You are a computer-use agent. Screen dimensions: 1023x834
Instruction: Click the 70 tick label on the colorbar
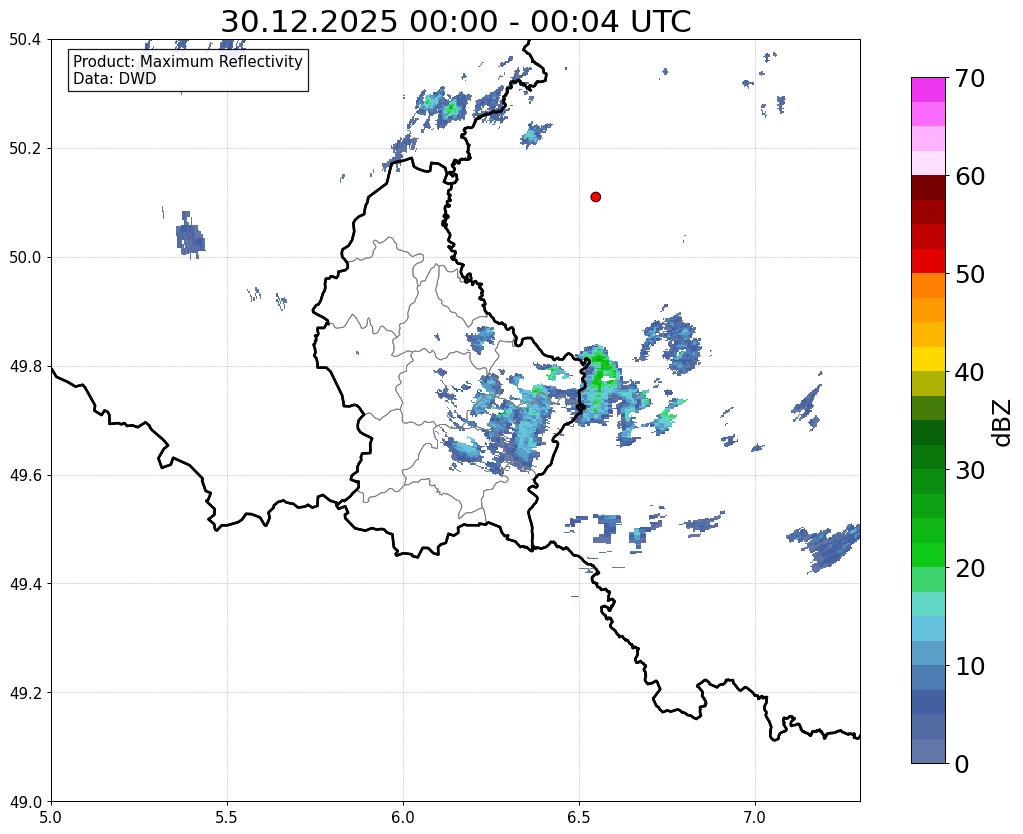pos(970,78)
